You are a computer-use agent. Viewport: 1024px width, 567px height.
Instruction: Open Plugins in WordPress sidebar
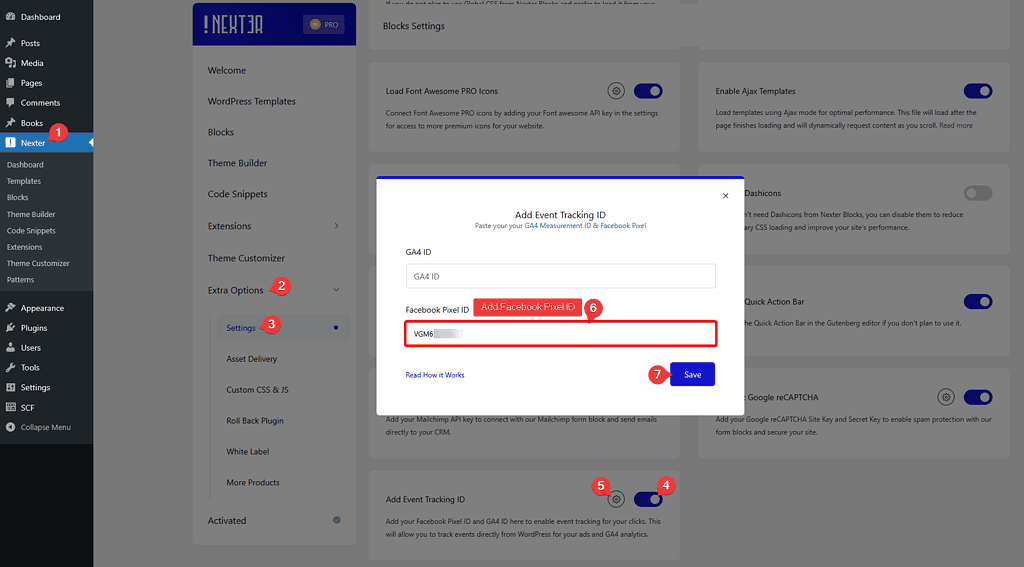[x=34, y=328]
